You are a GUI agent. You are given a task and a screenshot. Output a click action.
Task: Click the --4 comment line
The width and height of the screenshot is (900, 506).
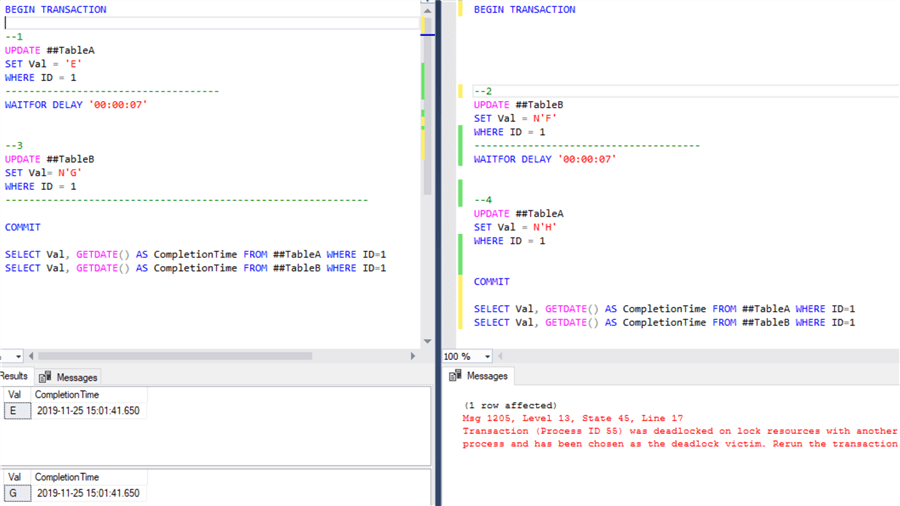[483, 200]
